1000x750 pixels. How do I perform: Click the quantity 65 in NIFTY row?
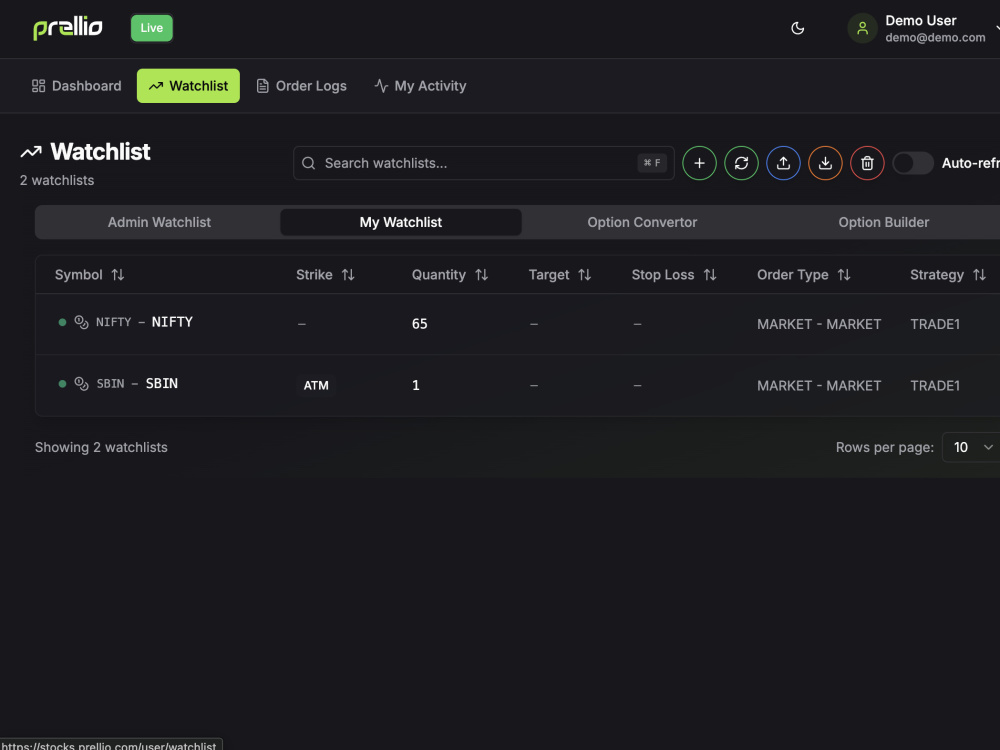420,324
